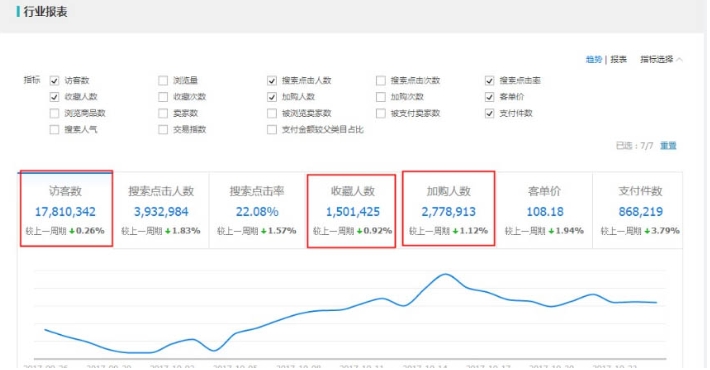Tick the 交易指数 checkbox
Viewport: 710px width, 370px height.
pos(163,130)
